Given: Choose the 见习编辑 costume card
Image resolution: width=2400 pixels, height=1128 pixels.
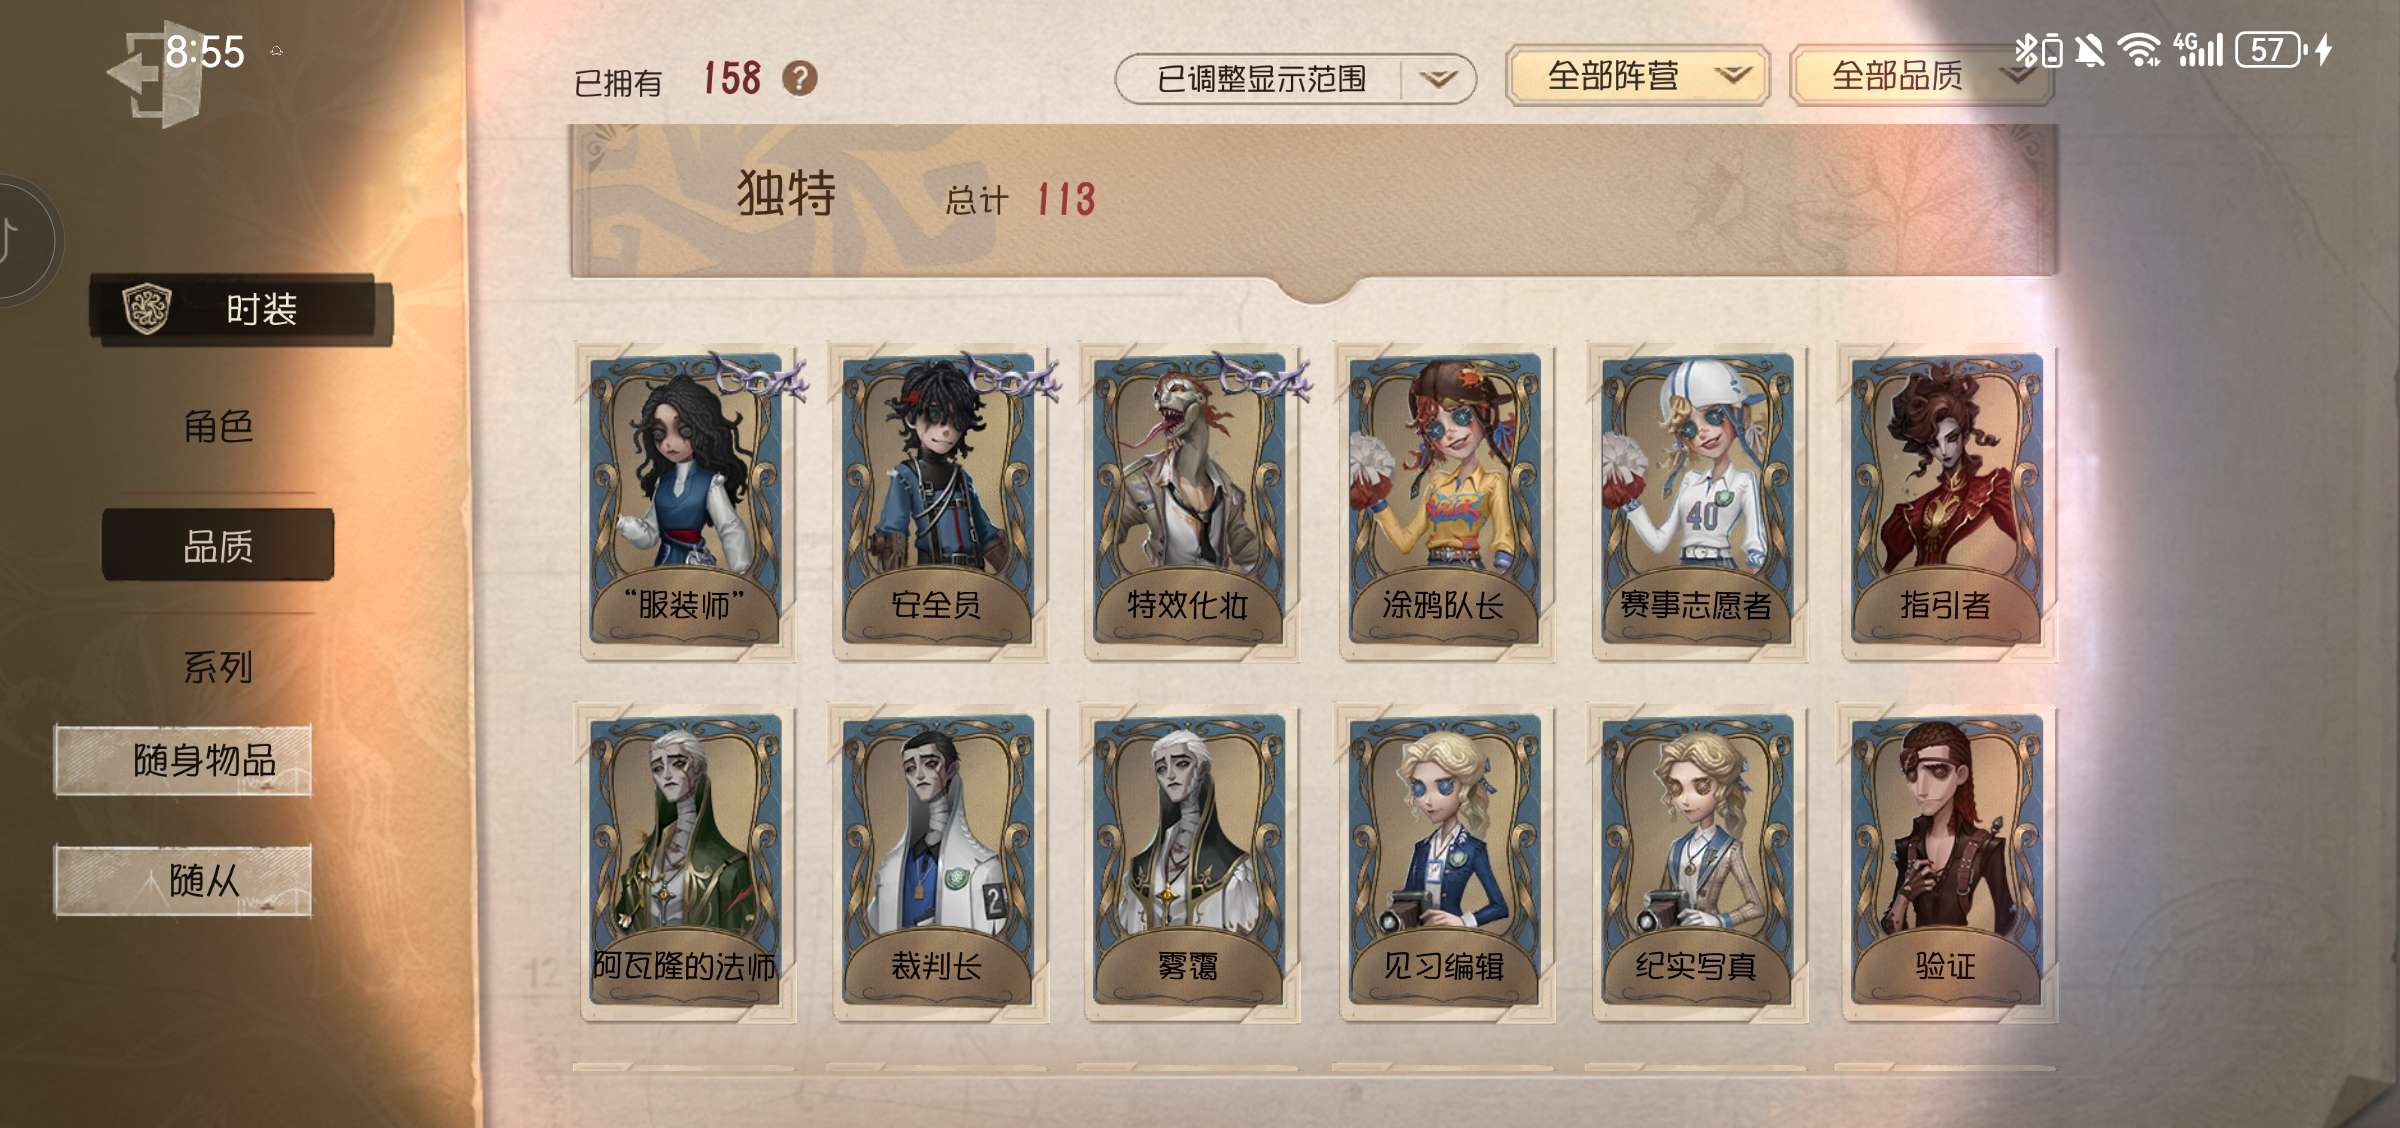Looking at the screenshot, I should point(1445,864).
